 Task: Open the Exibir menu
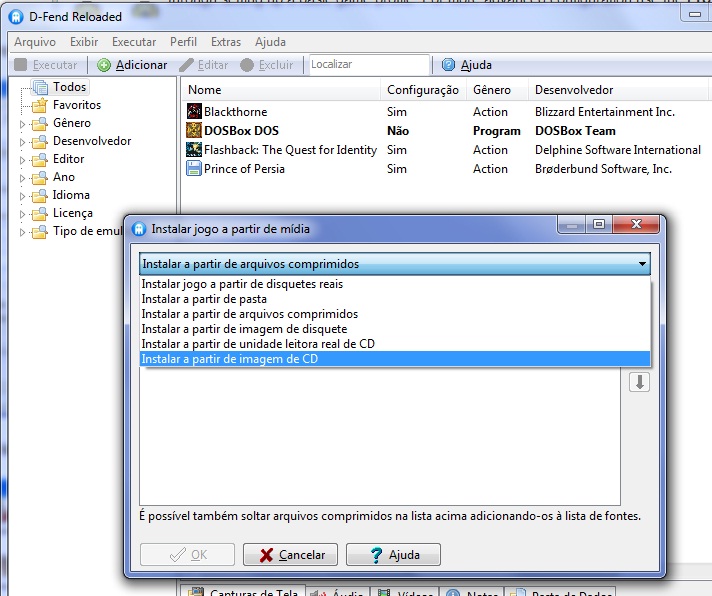[x=84, y=42]
